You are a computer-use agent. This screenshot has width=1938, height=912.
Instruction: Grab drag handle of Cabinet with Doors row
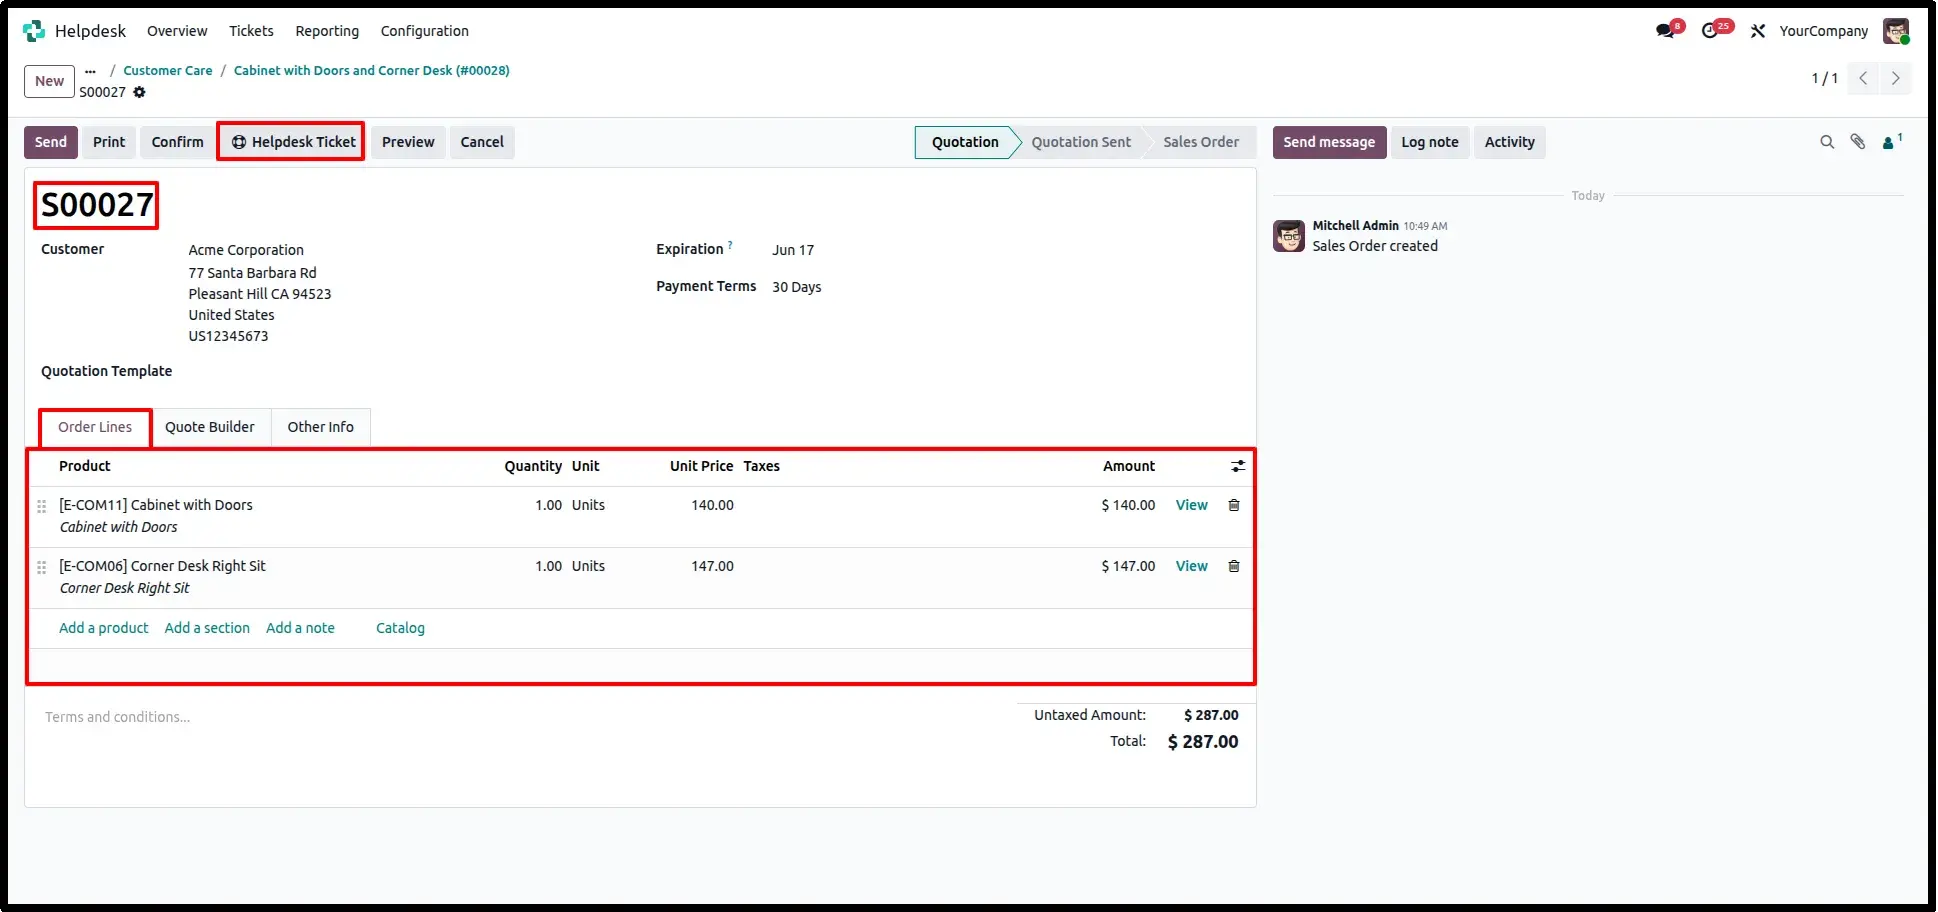pyautogui.click(x=42, y=506)
